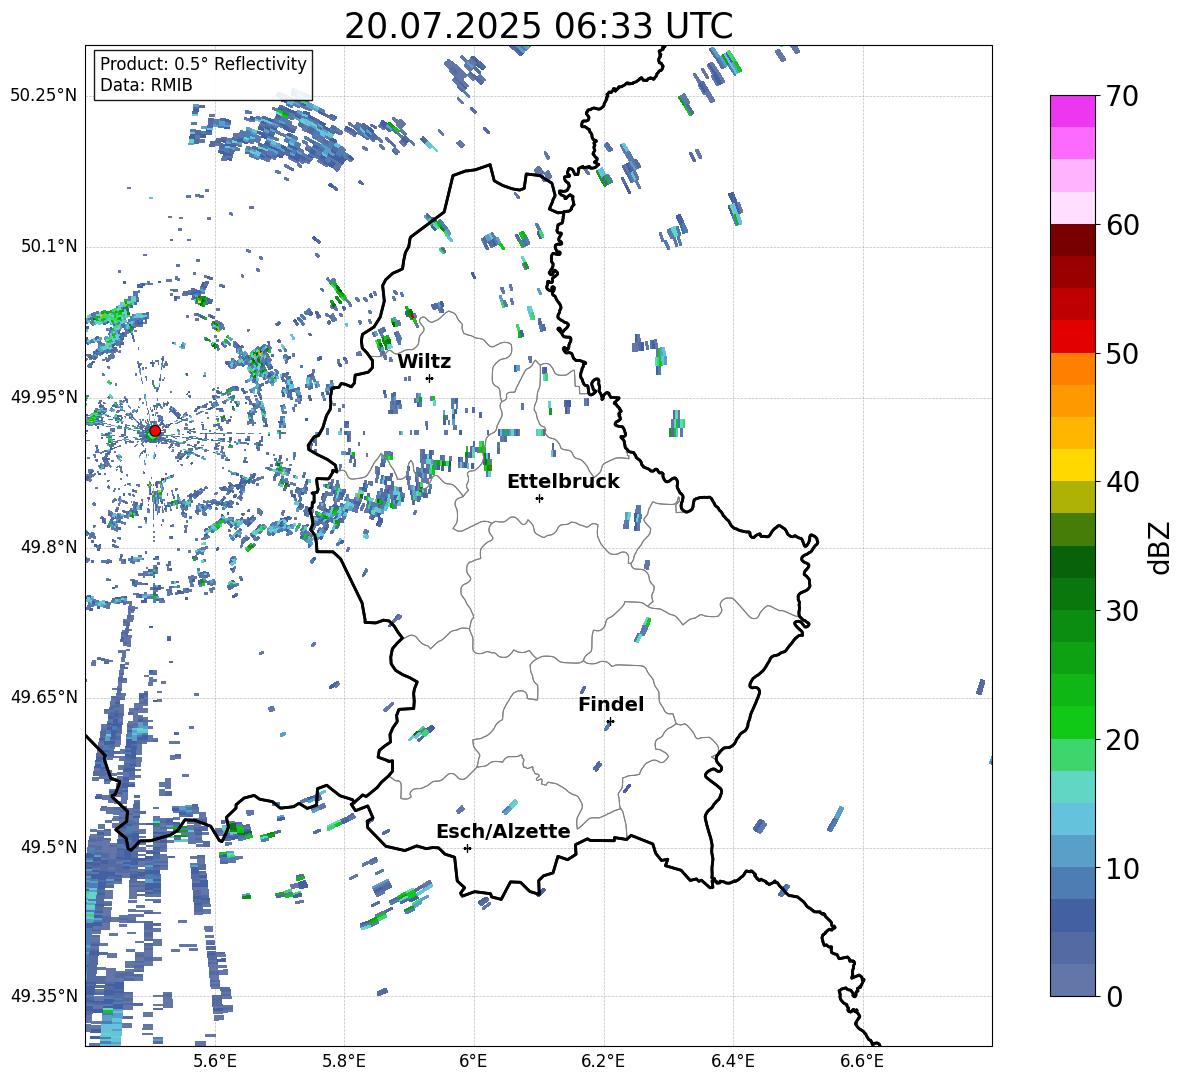This screenshot has width=1184, height=1081.
Task: Click the colorbar tick label 20
Action: [1121, 740]
